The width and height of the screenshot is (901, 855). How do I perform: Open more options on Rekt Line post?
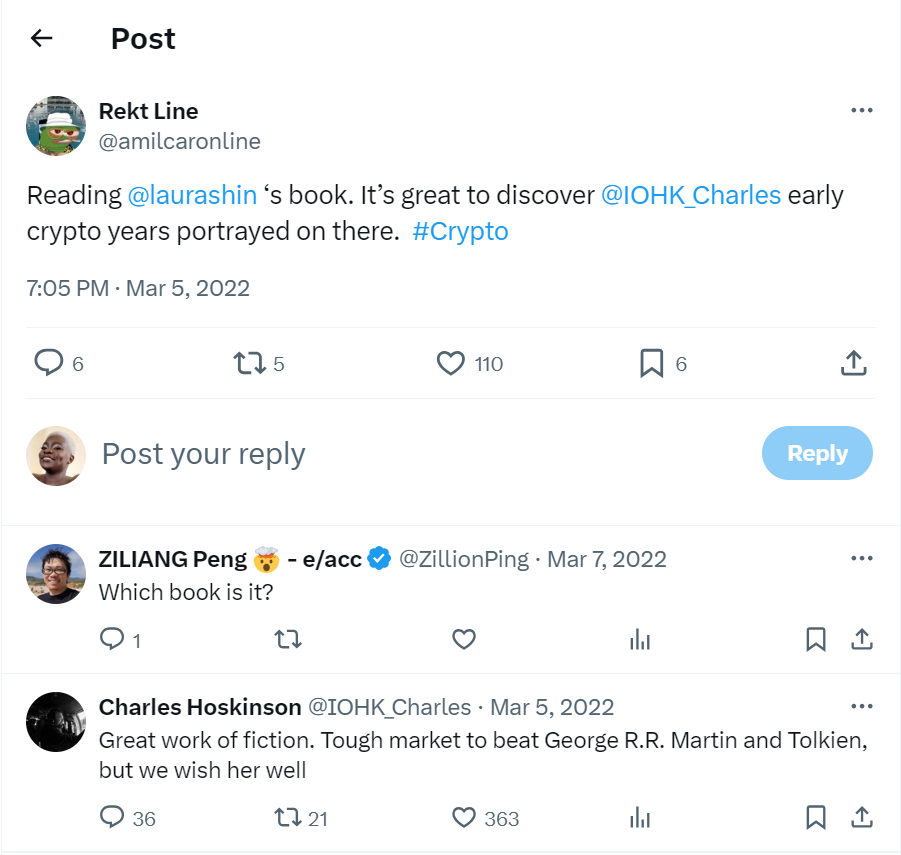click(861, 110)
